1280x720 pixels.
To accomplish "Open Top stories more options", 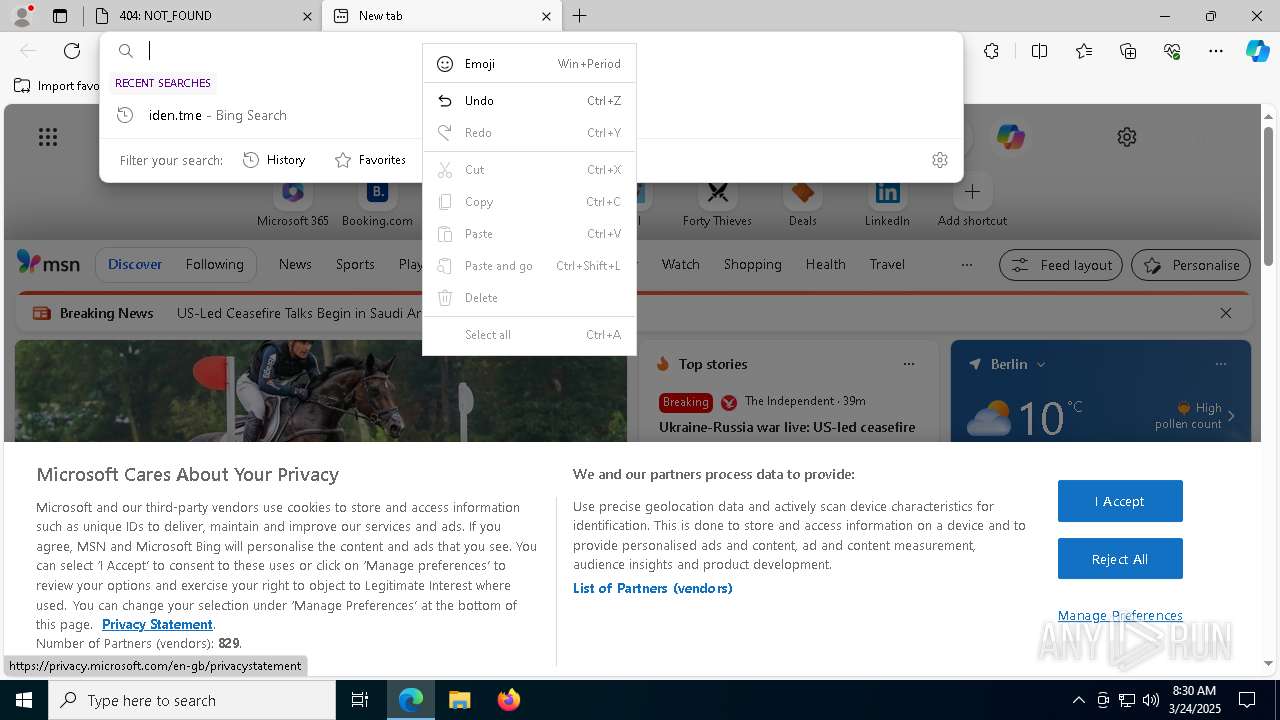I will click(909, 364).
